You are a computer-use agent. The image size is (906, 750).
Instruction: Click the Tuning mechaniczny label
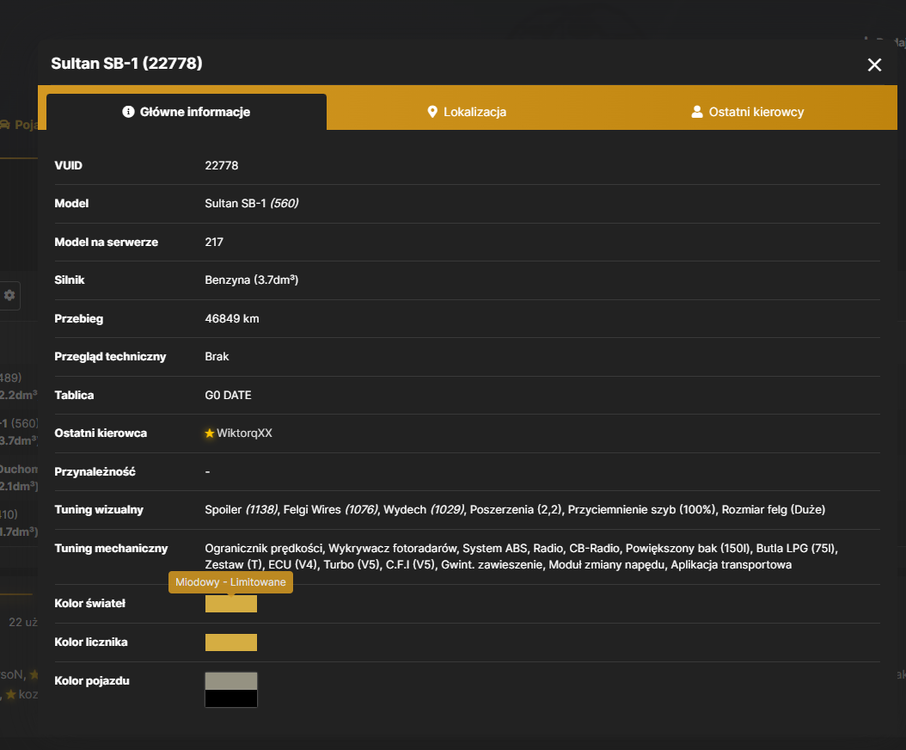[111, 548]
